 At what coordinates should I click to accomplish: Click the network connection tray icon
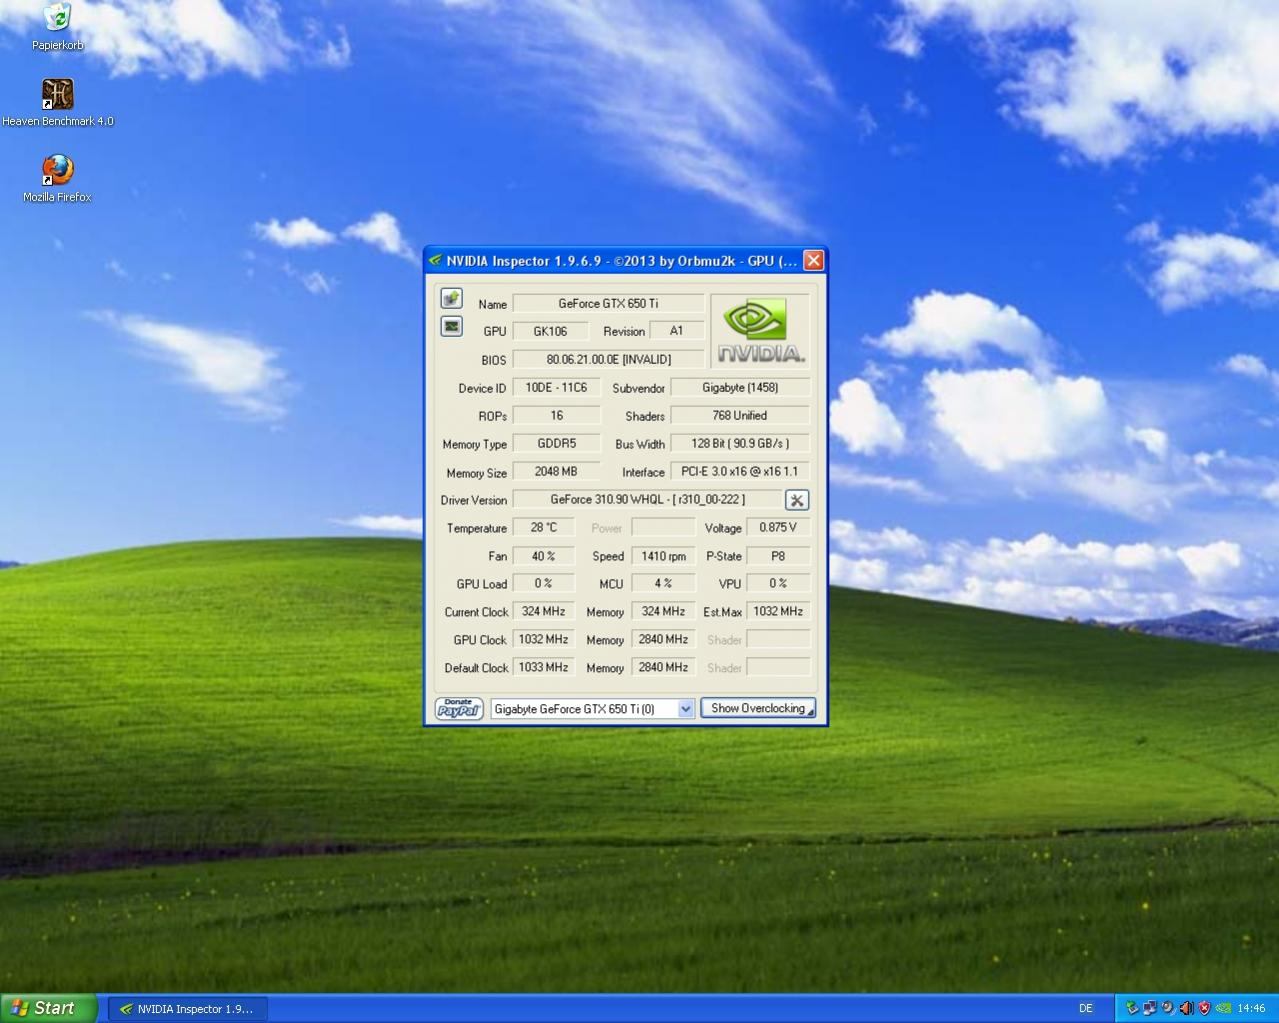[1150, 1008]
